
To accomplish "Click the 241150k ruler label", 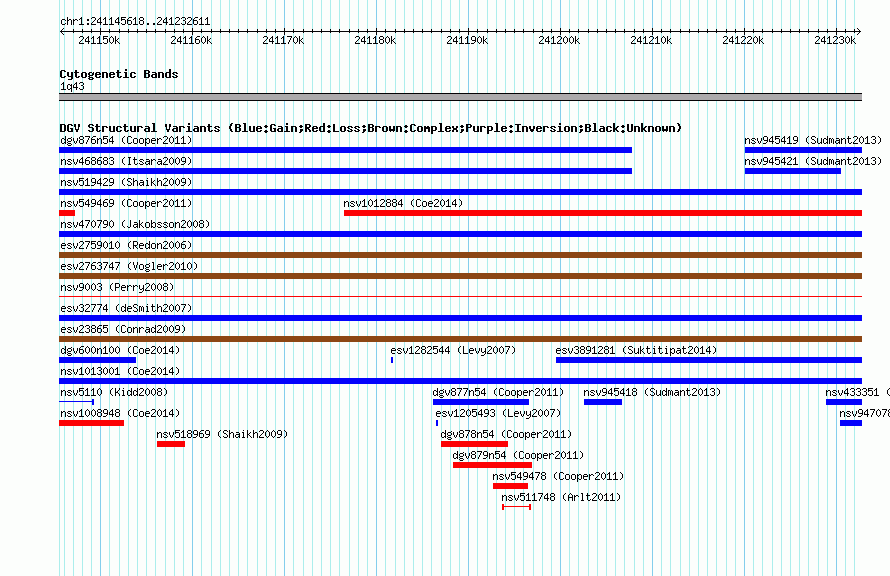I will coord(99,40).
